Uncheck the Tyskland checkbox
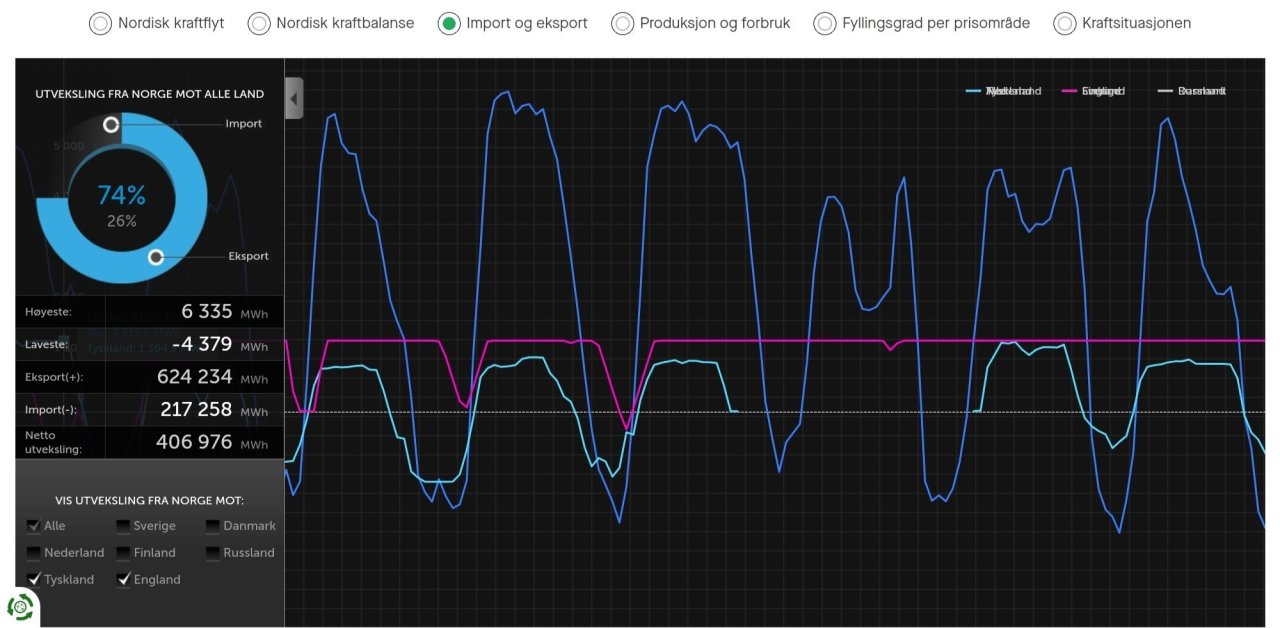The image size is (1280, 628). [x=34, y=580]
